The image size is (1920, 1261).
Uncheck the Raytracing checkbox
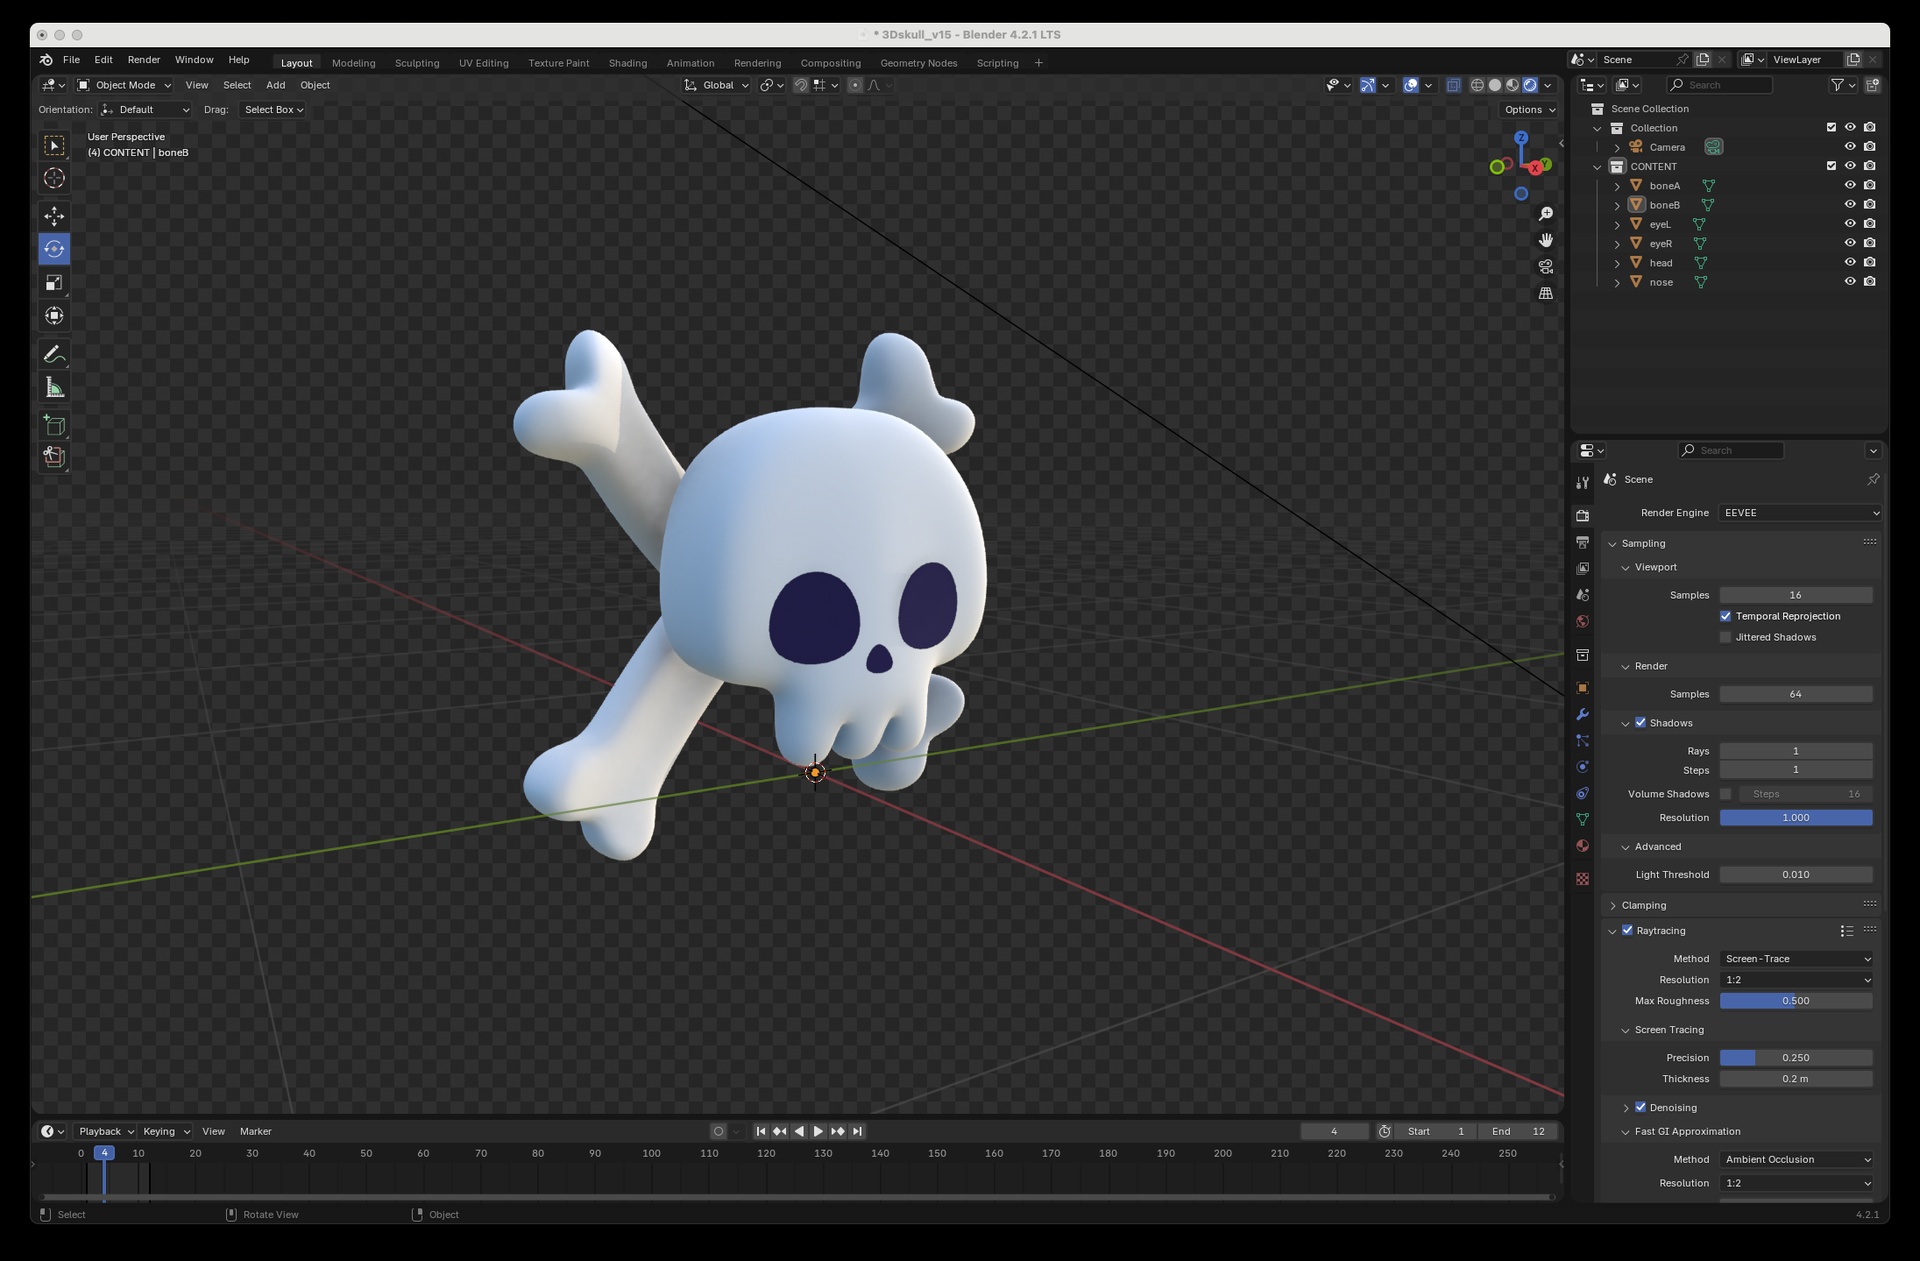[x=1627, y=931]
